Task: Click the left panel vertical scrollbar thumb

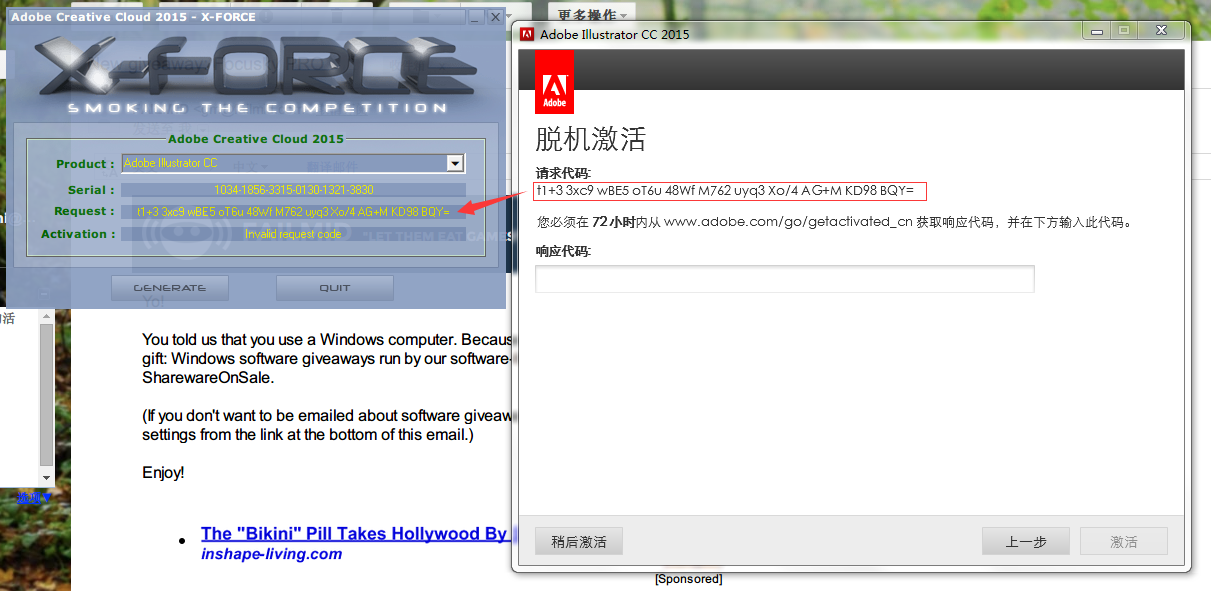Action: [46, 395]
